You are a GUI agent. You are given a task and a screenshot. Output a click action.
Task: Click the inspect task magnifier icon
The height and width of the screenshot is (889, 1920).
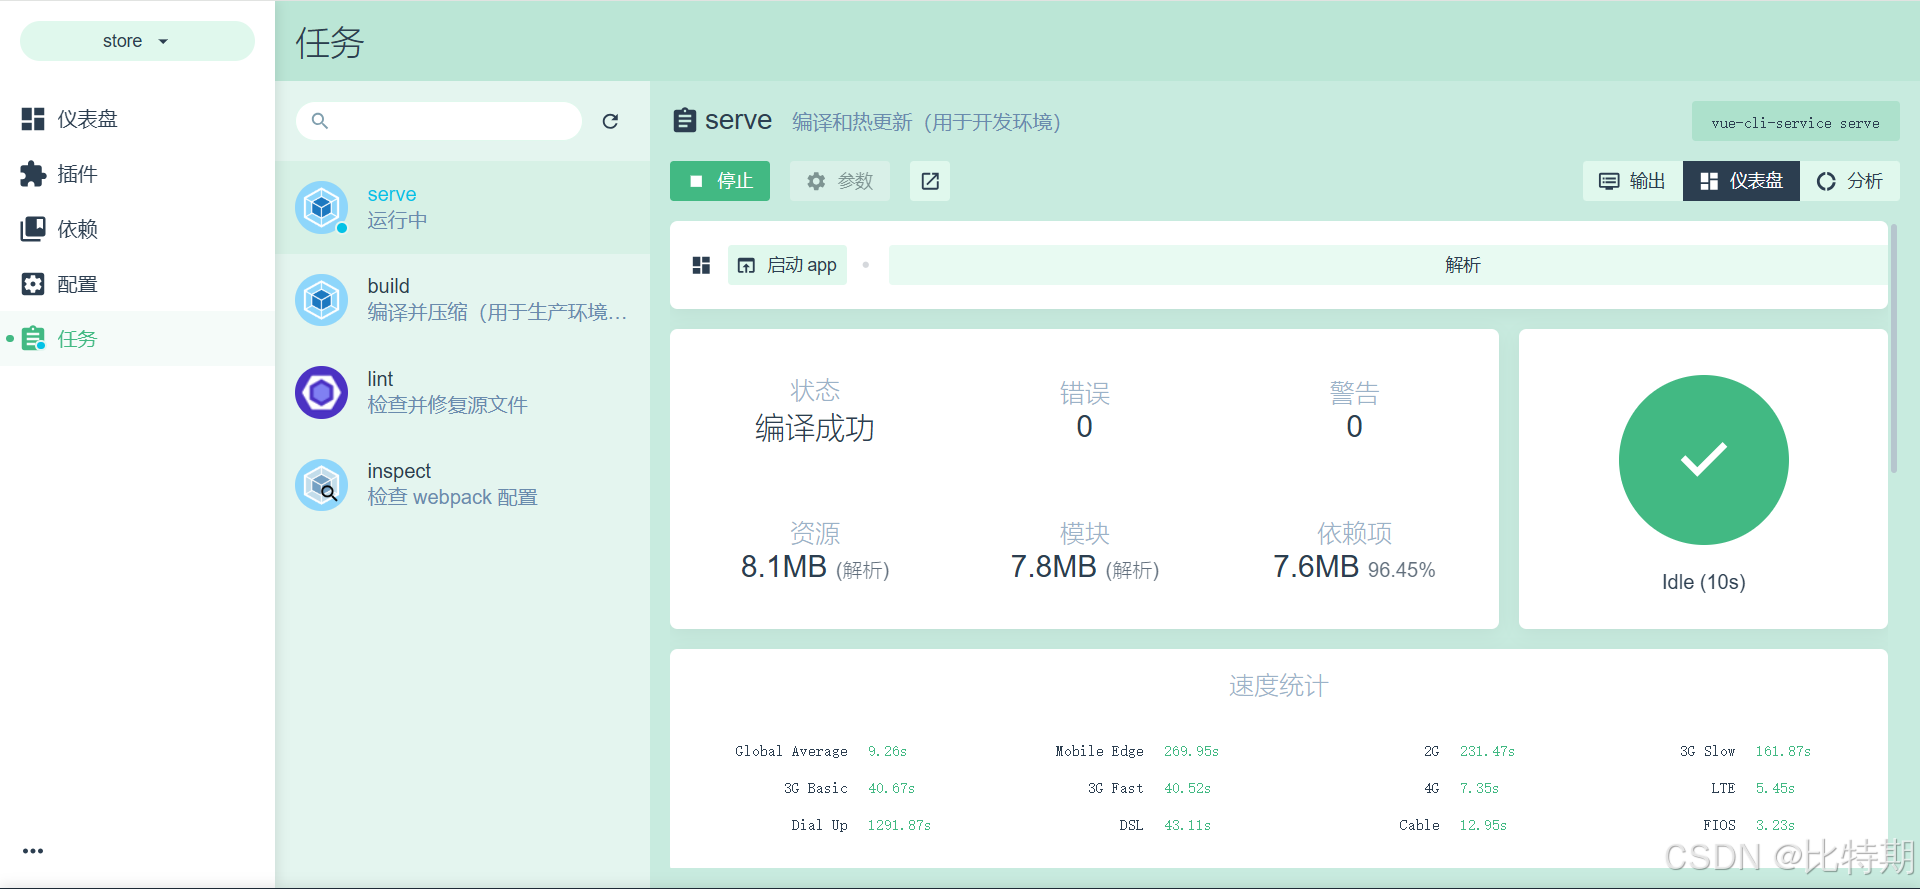(x=321, y=485)
